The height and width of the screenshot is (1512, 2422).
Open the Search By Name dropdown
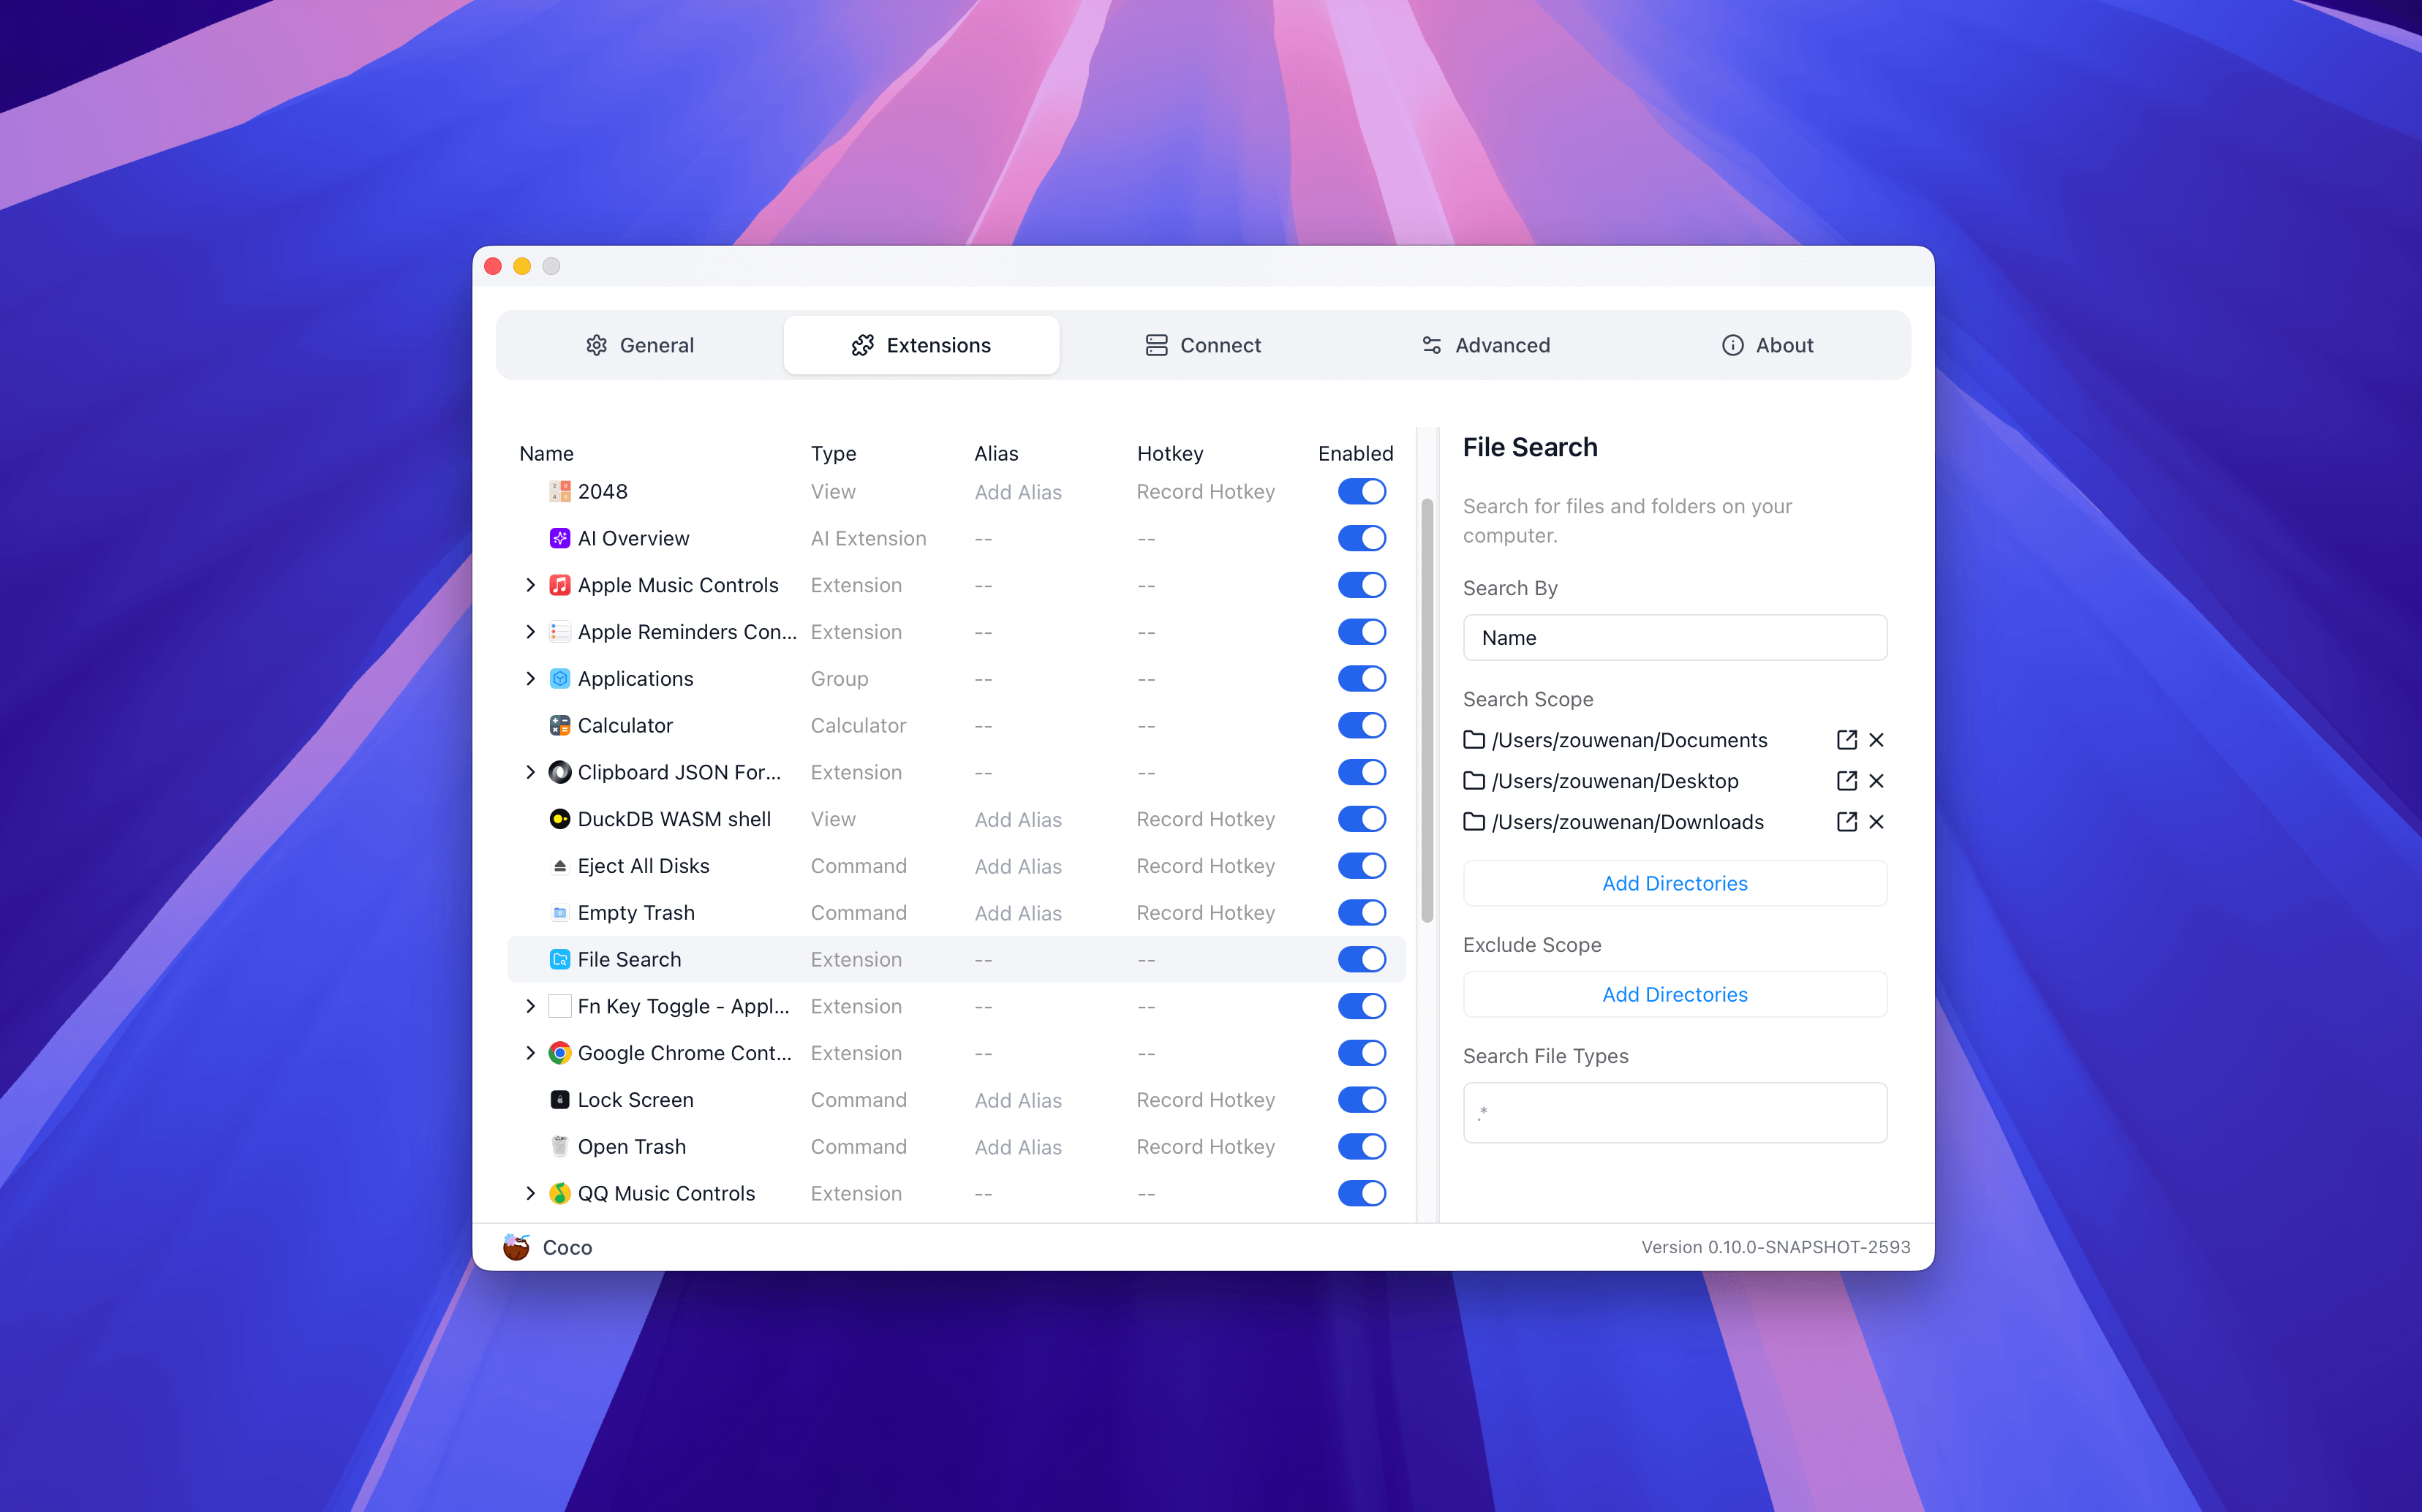tap(1674, 638)
